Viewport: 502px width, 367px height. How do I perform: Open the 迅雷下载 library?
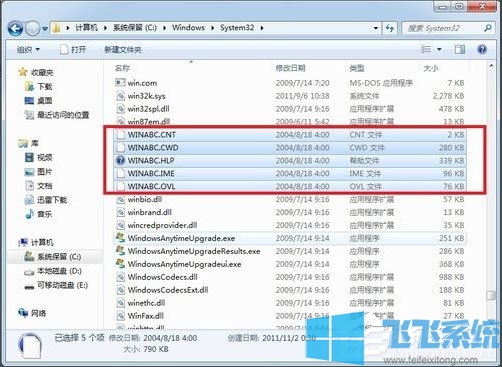coord(52,200)
